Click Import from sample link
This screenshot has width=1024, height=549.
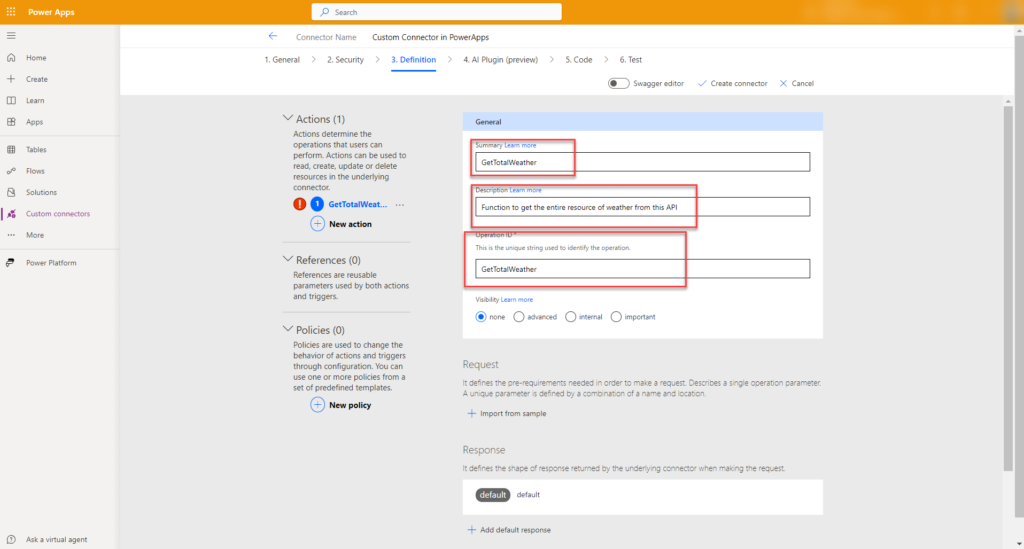click(506, 413)
